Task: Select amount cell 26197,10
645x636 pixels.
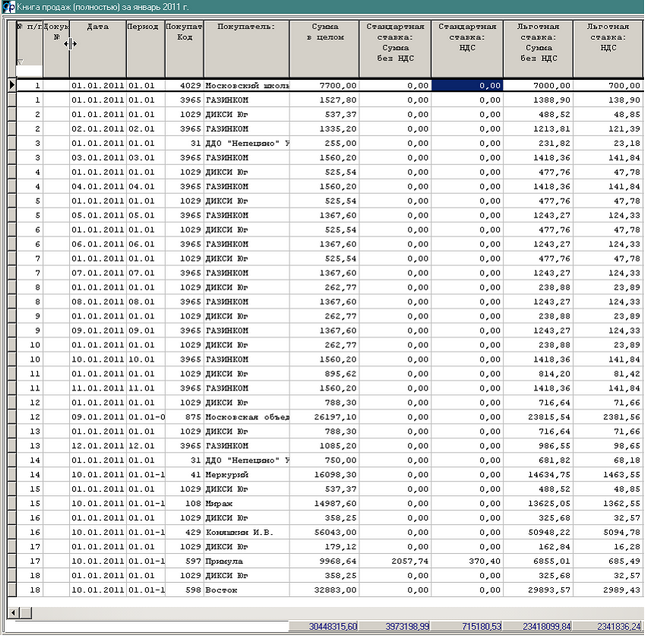Action: (x=324, y=417)
